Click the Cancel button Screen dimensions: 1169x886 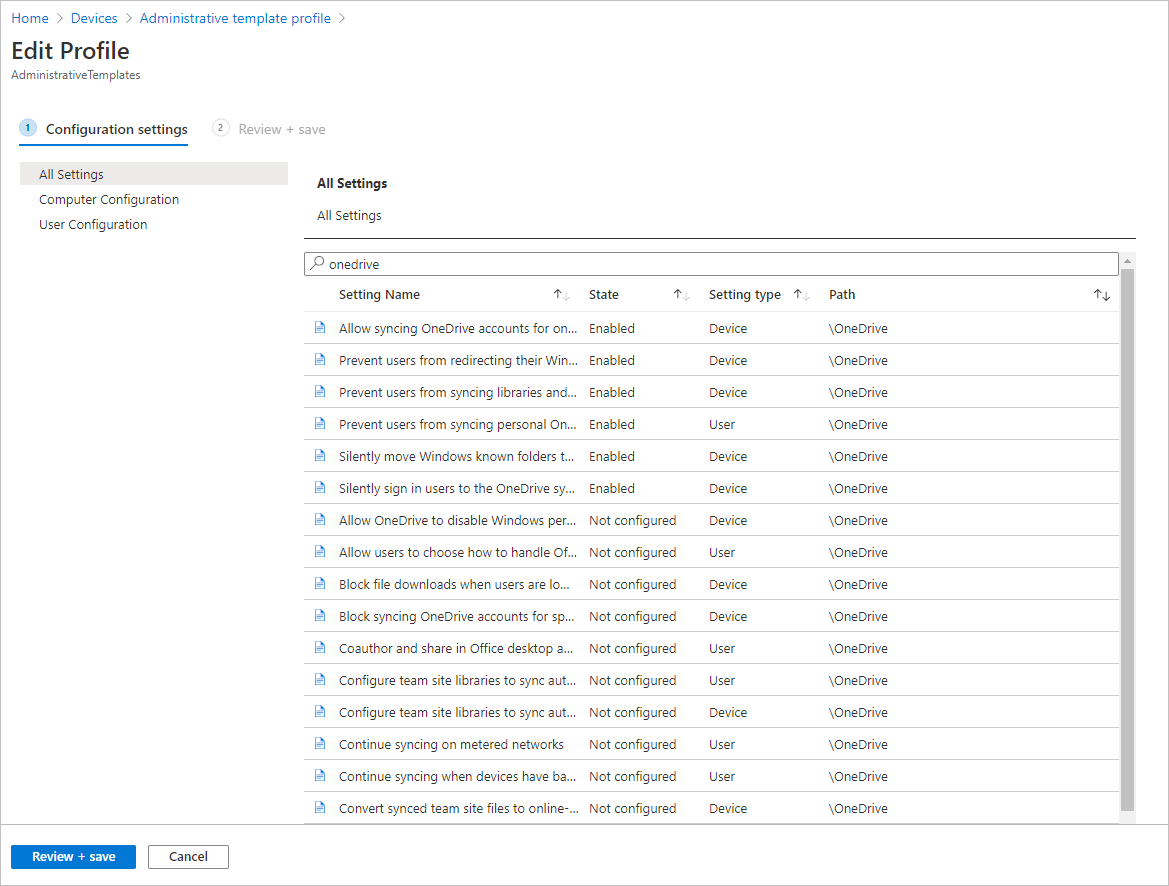(188, 857)
